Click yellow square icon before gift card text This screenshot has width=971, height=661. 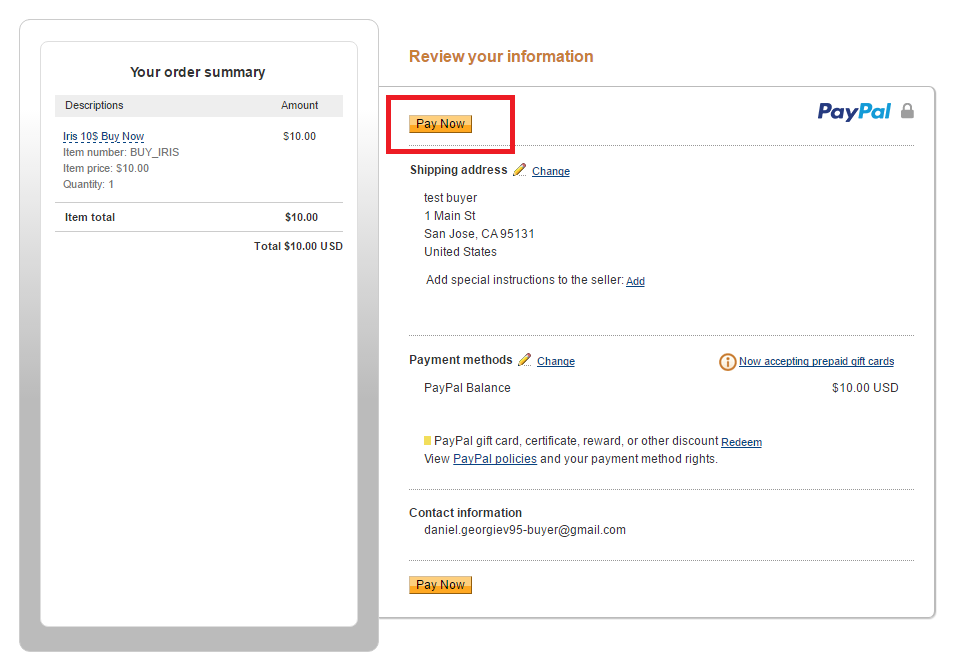(x=427, y=441)
